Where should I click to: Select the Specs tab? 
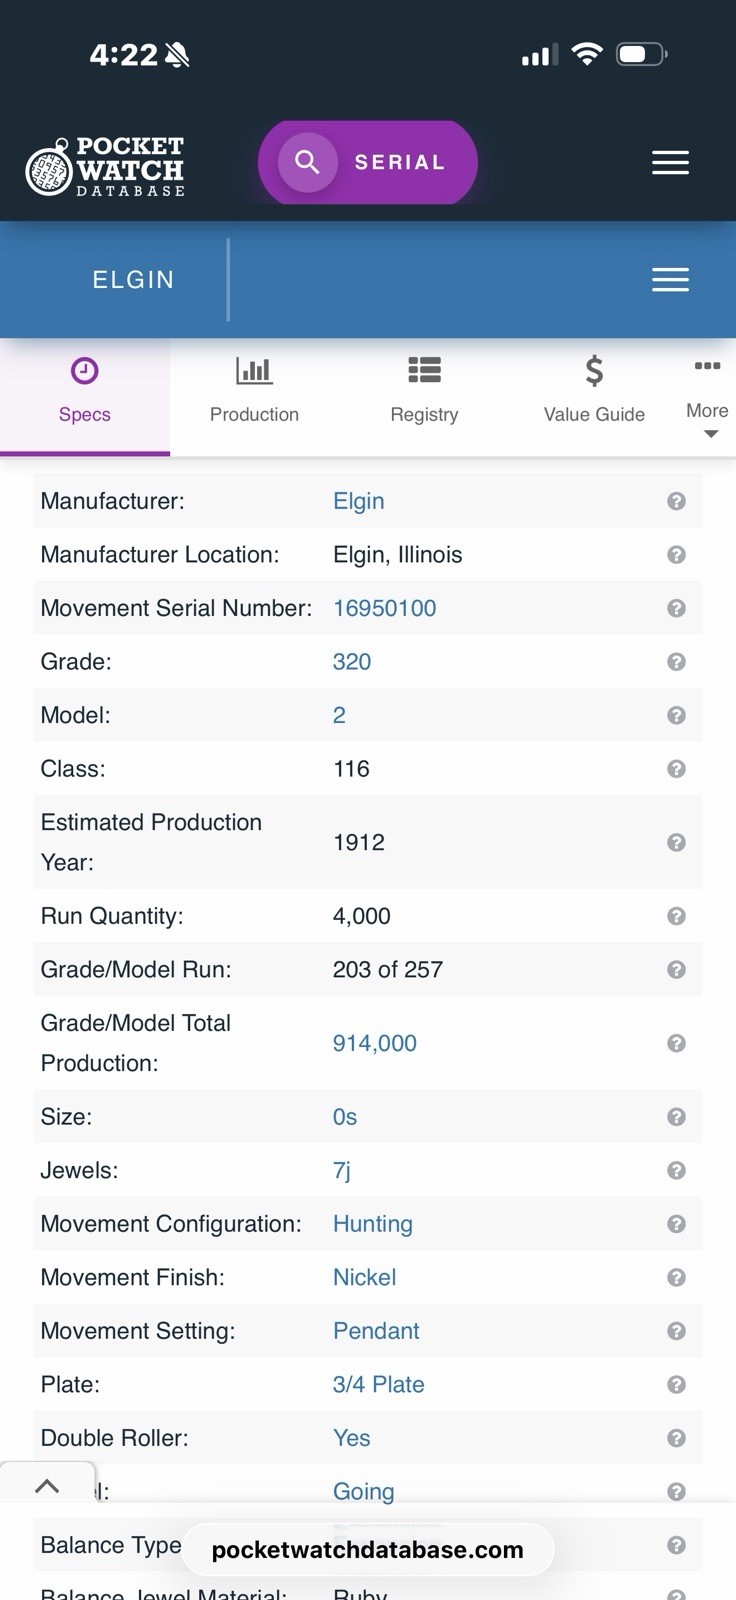pyautogui.click(x=85, y=397)
